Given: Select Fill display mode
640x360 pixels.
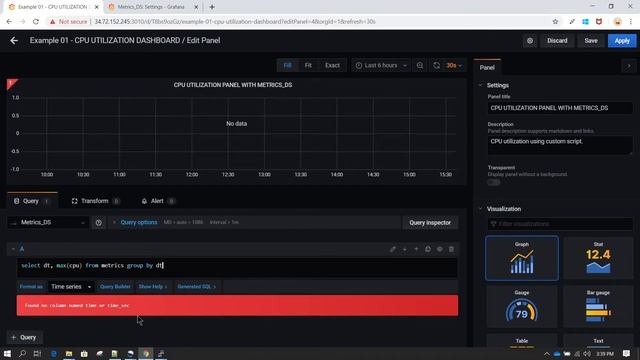Looking at the screenshot, I should click(x=287, y=65).
